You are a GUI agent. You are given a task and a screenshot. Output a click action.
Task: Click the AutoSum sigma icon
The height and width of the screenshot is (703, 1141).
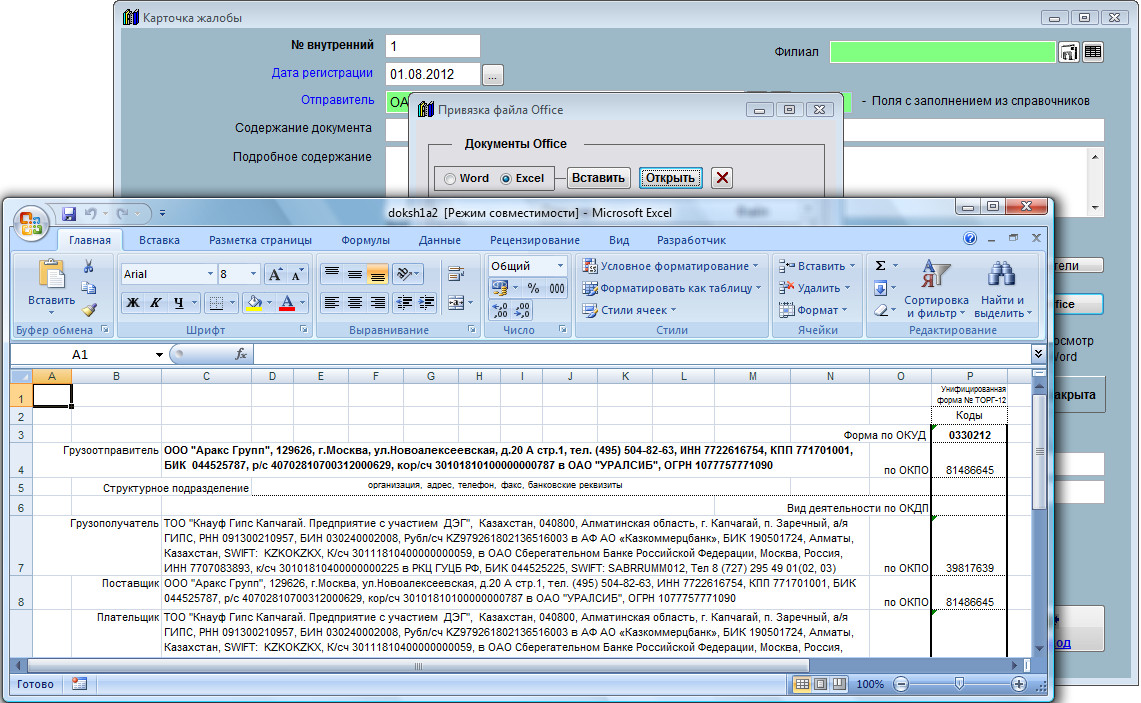click(x=880, y=266)
